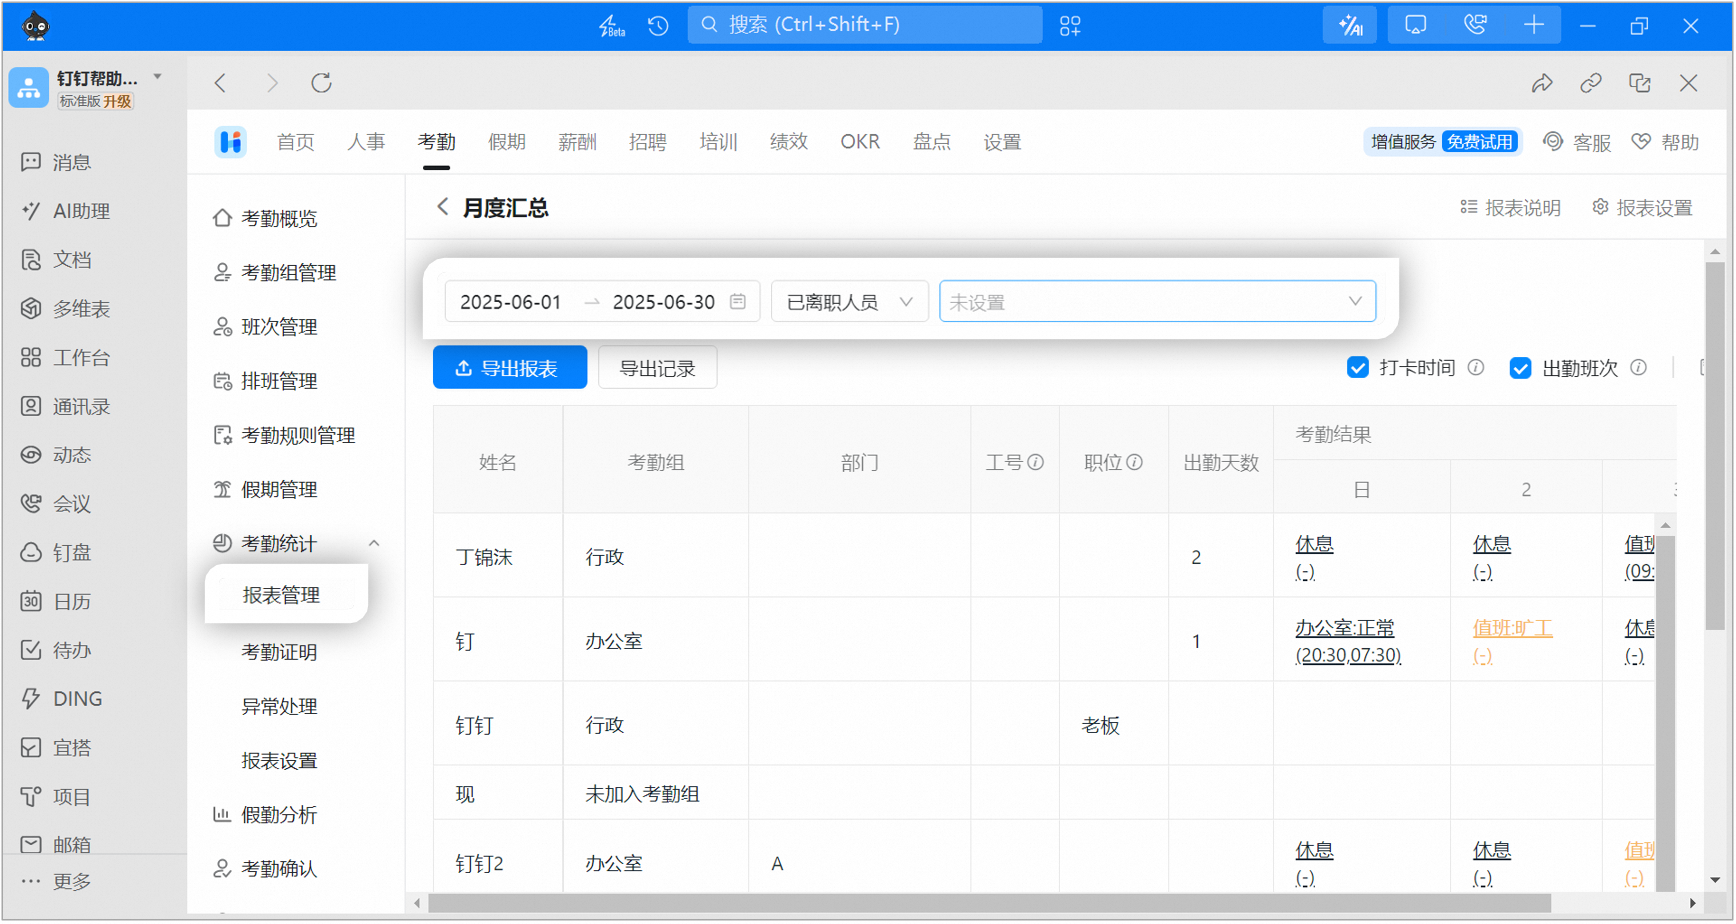Open the 多维表 sidebar icon
Screen dimensions: 1736x924
click(31, 309)
